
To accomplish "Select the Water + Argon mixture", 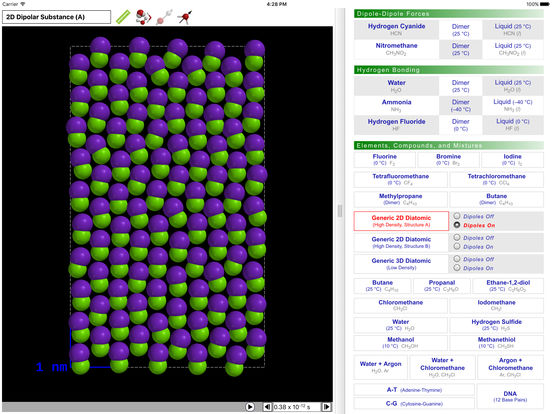I will click(x=380, y=367).
